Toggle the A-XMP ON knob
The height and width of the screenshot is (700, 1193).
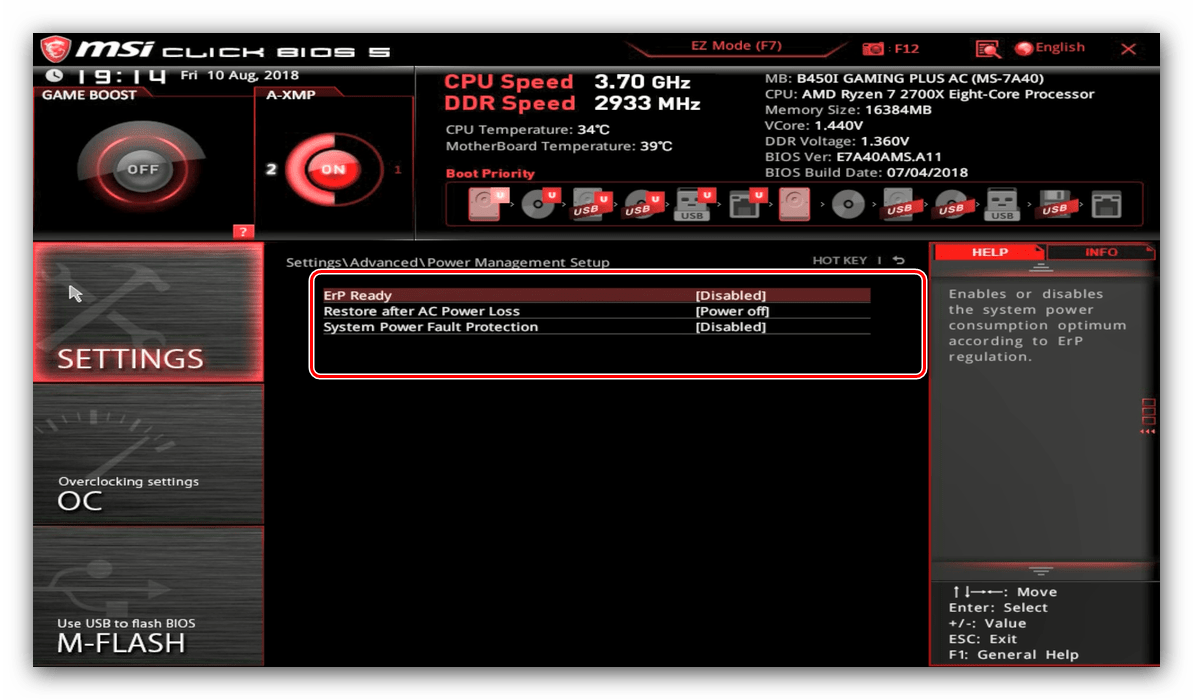pyautogui.click(x=333, y=169)
